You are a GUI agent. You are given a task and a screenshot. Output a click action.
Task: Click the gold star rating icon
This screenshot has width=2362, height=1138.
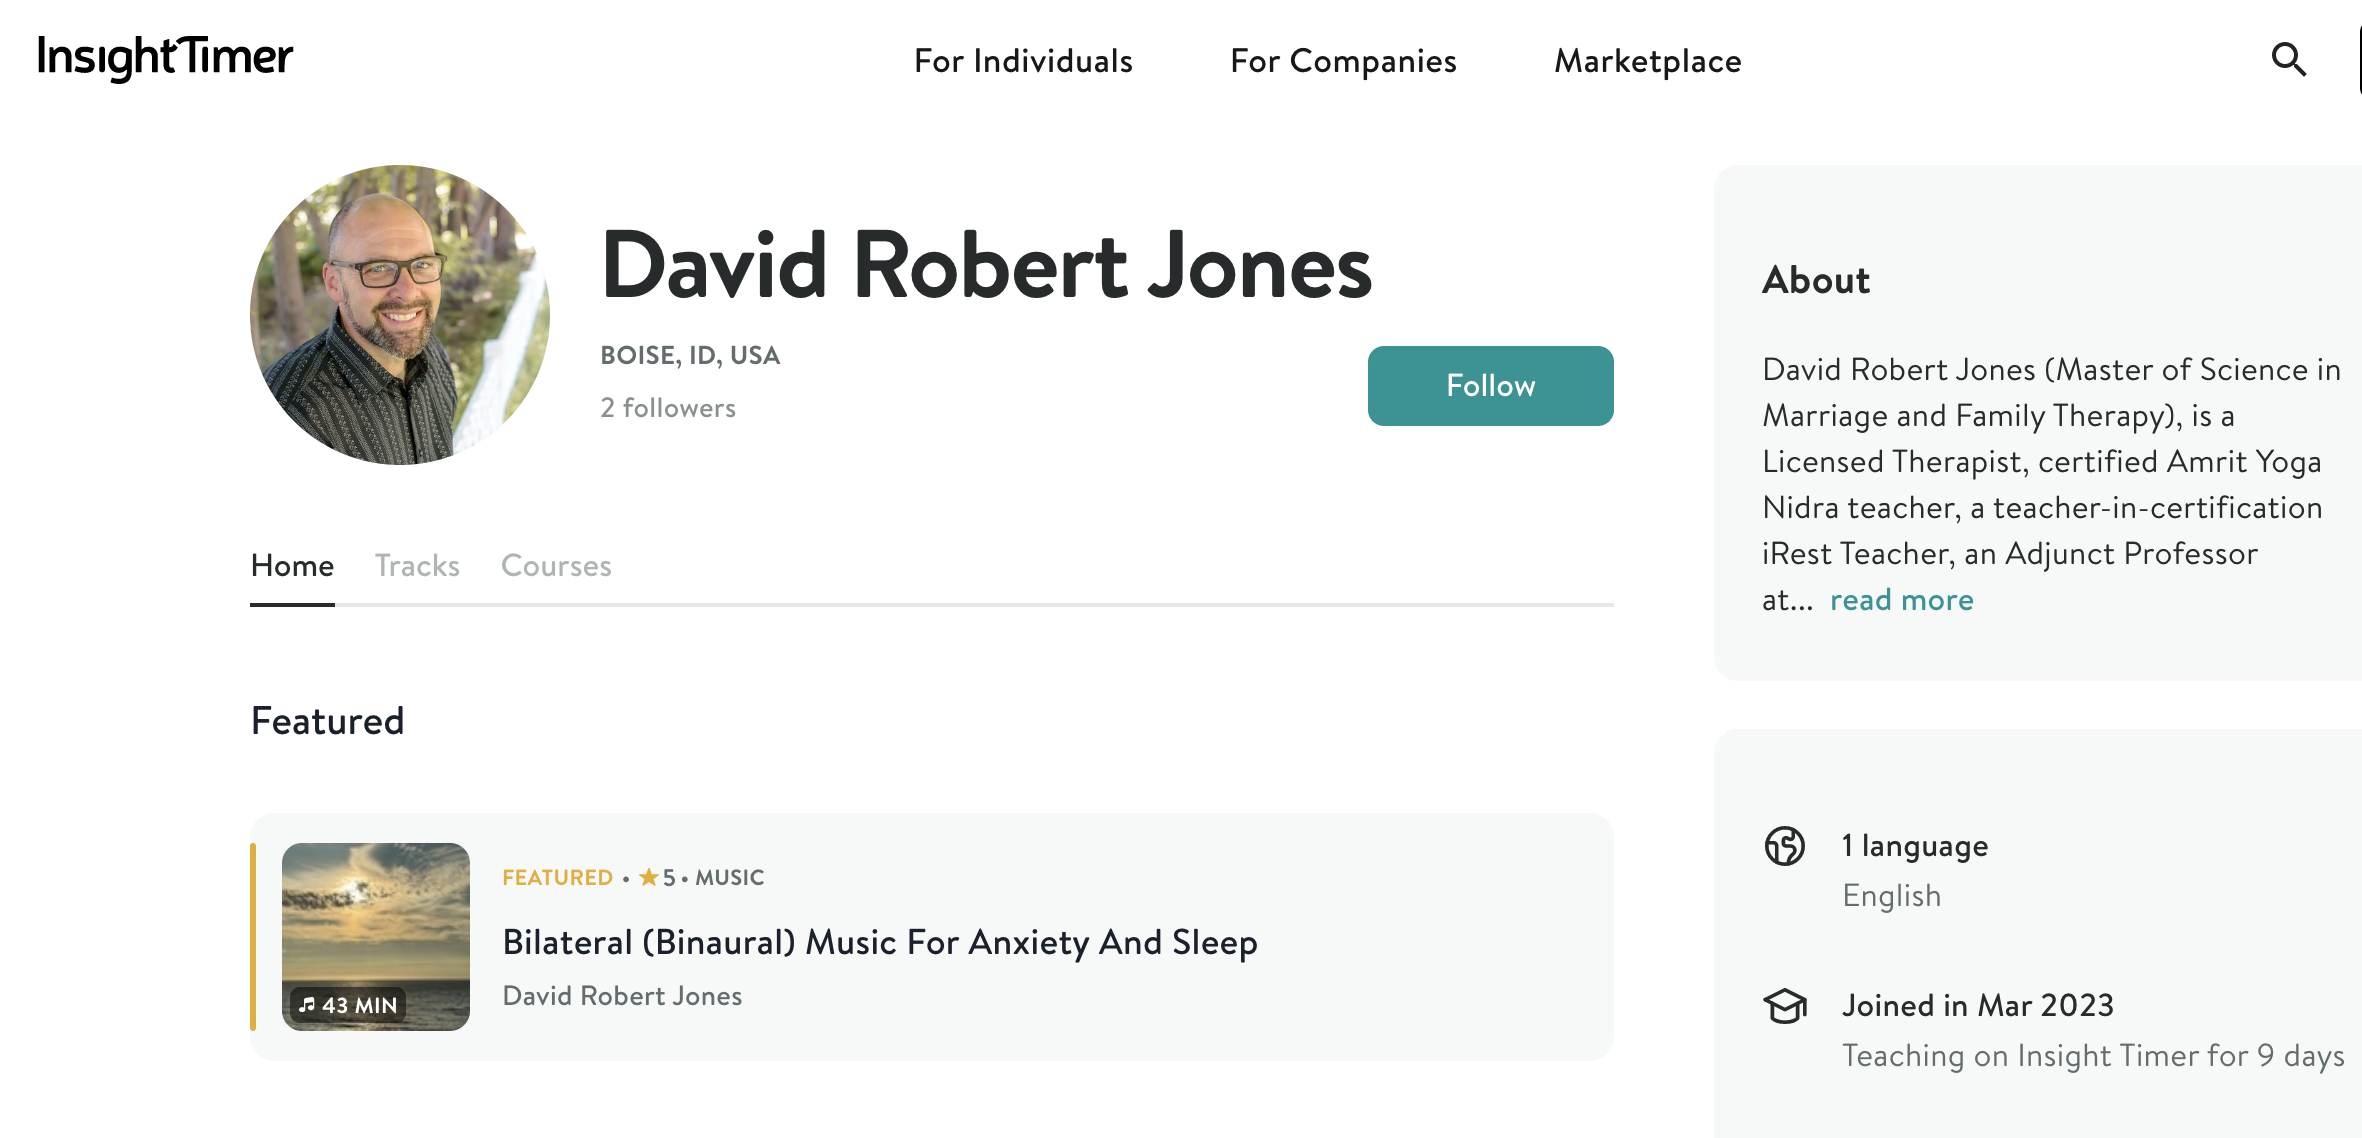(648, 877)
